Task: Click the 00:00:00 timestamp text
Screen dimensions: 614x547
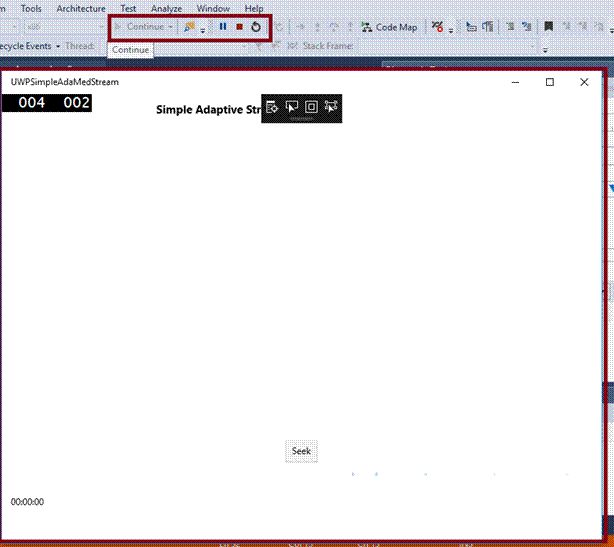Action: pyautogui.click(x=27, y=502)
